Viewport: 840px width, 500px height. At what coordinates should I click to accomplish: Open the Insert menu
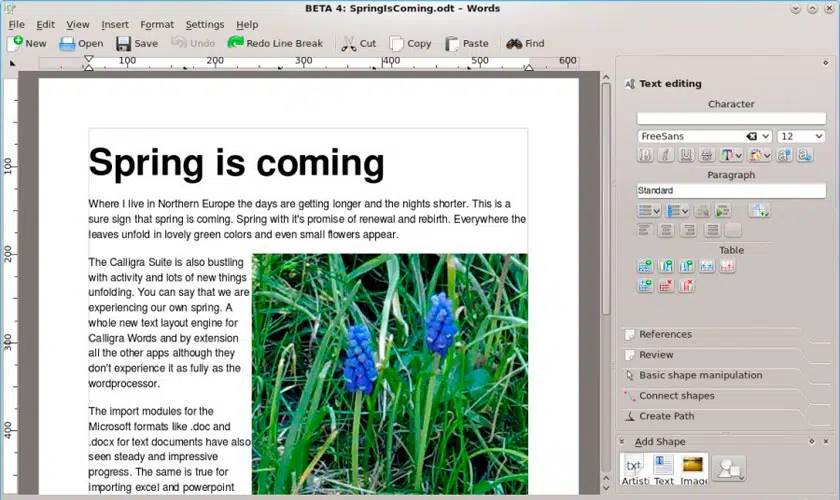(115, 25)
